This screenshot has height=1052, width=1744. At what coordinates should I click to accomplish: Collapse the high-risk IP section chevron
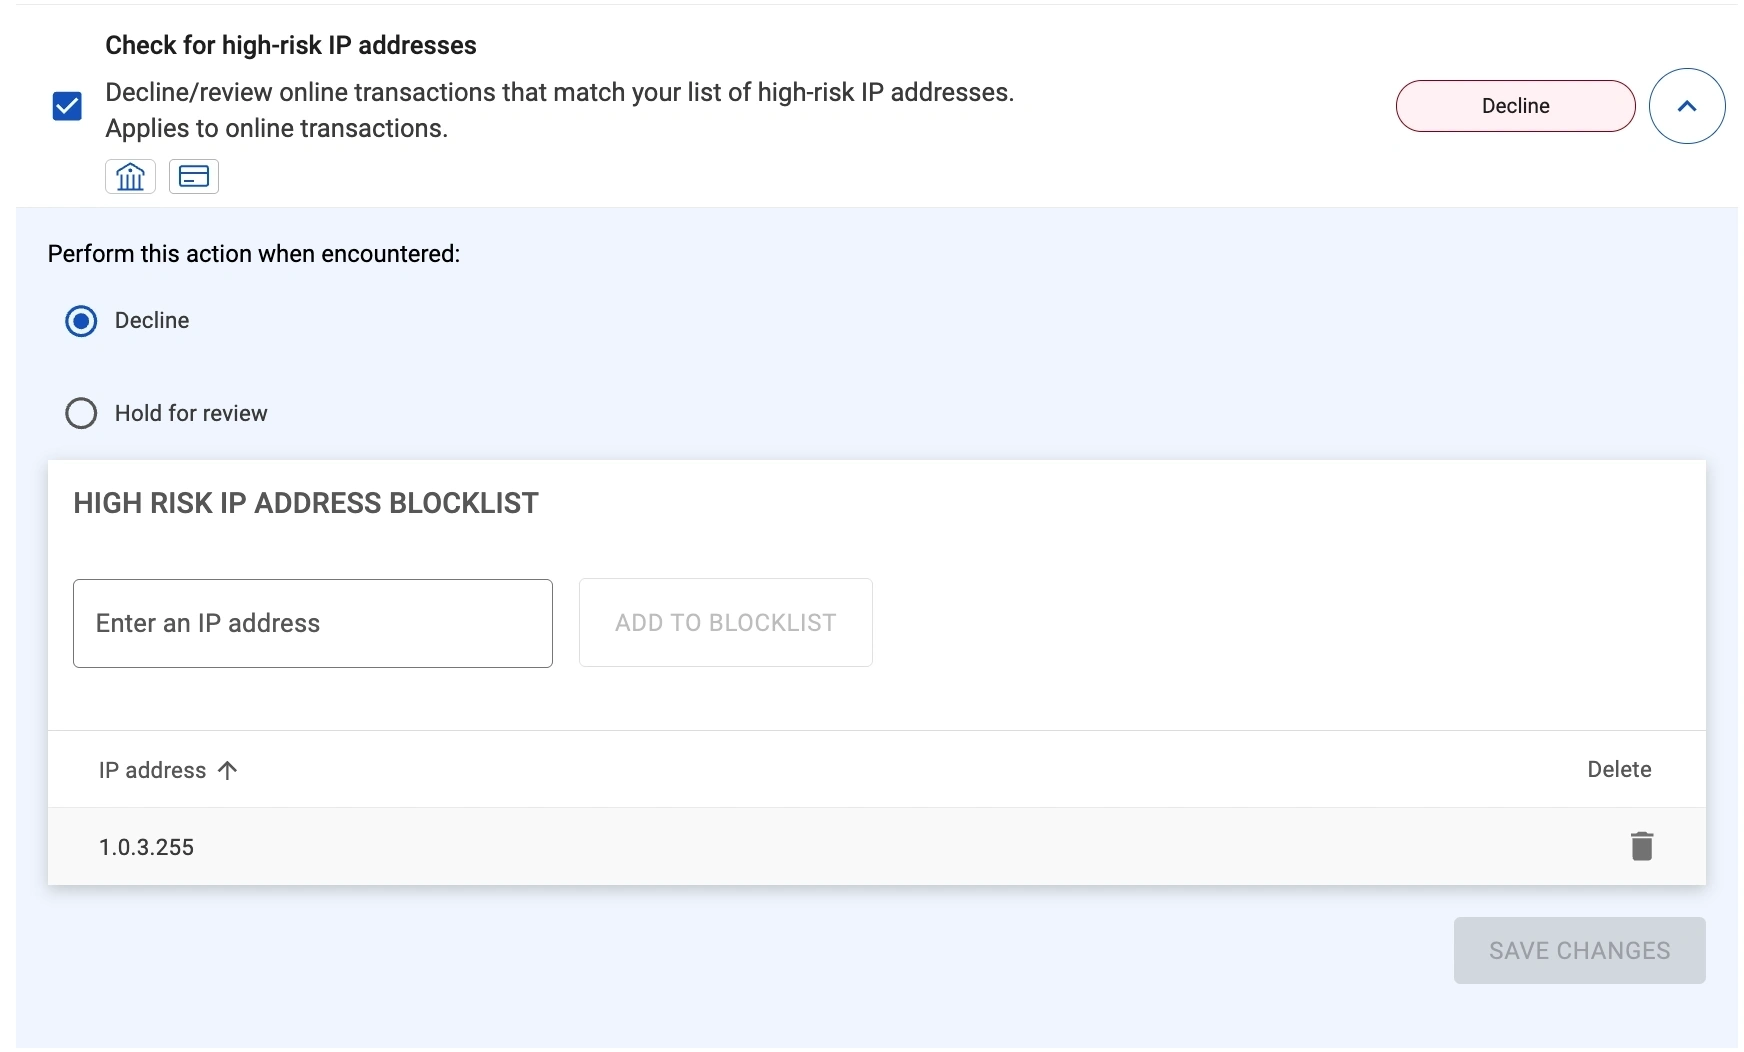[x=1686, y=106]
